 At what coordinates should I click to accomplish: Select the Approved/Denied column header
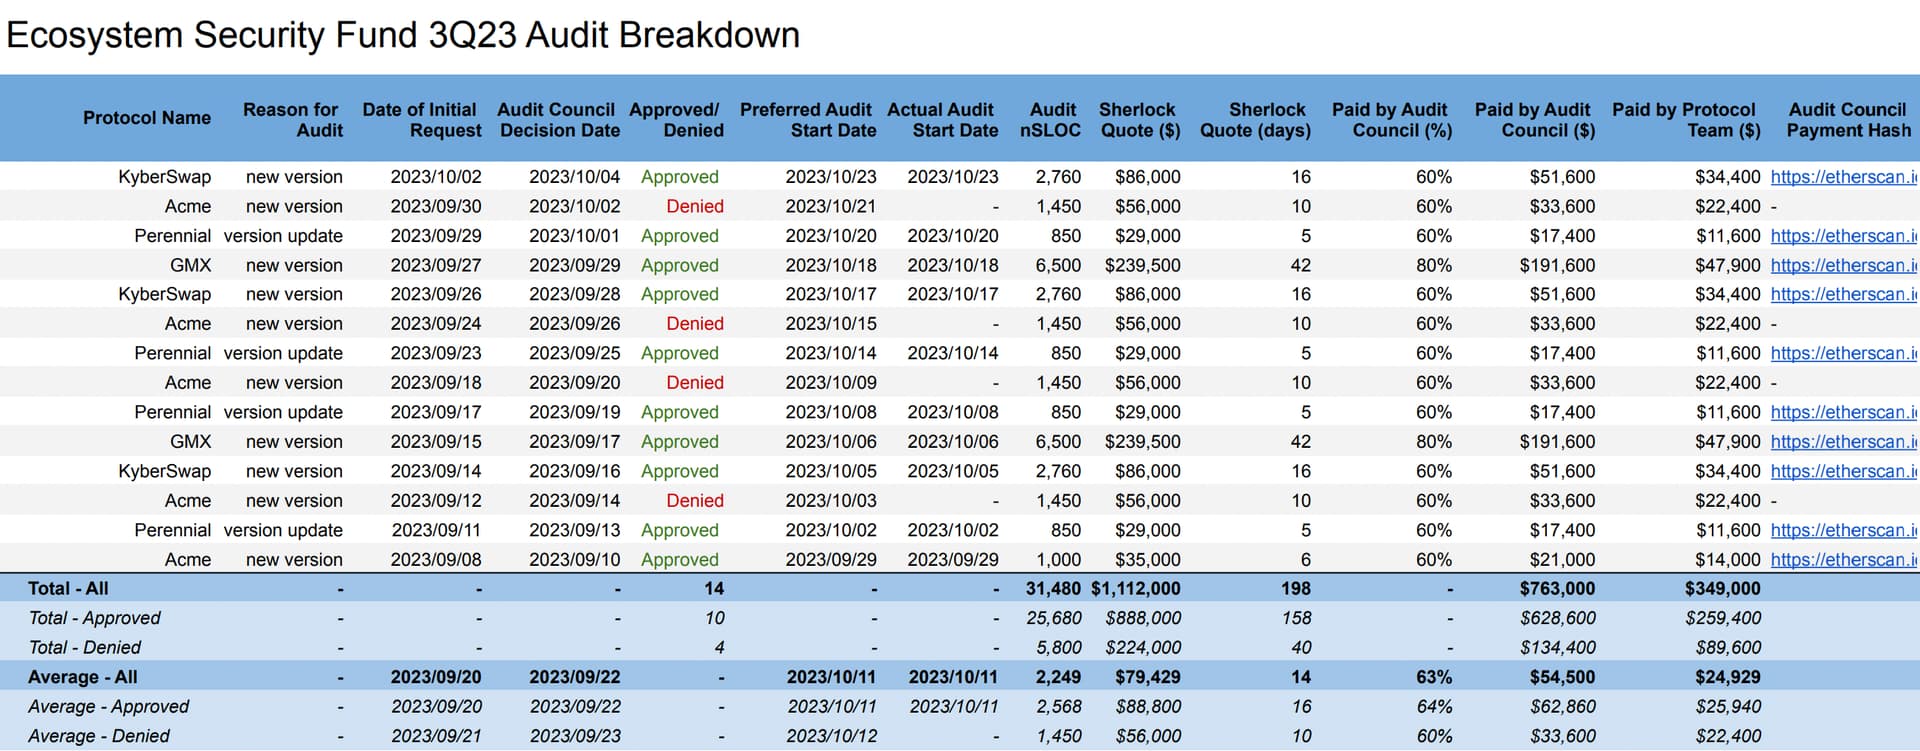676,120
